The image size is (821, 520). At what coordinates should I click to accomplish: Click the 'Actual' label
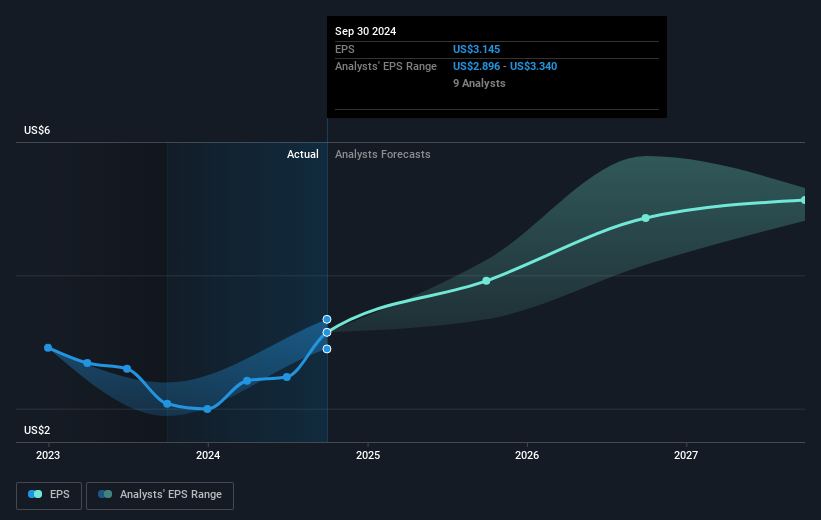coord(303,154)
